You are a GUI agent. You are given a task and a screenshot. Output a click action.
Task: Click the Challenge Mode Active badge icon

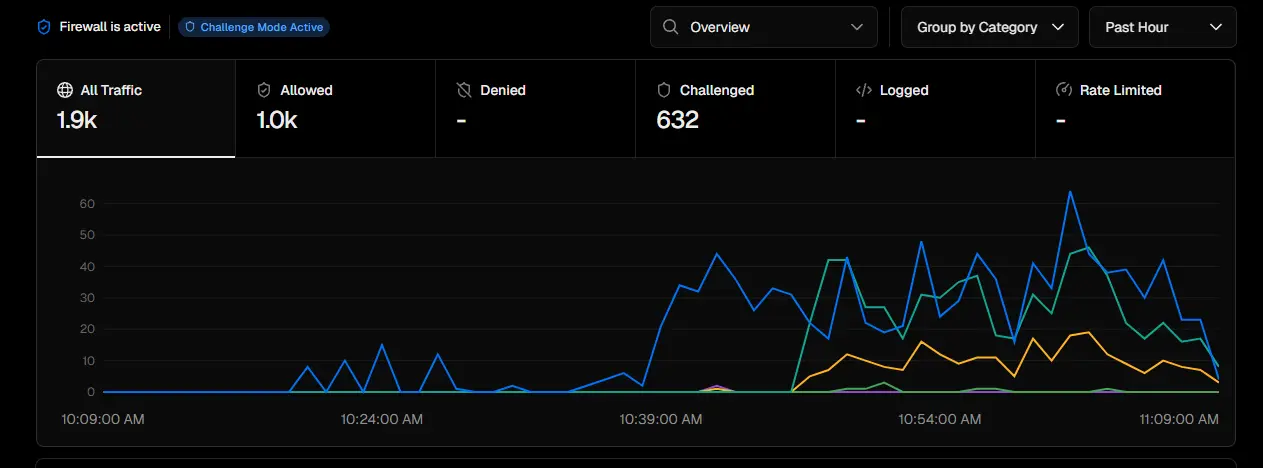click(190, 27)
